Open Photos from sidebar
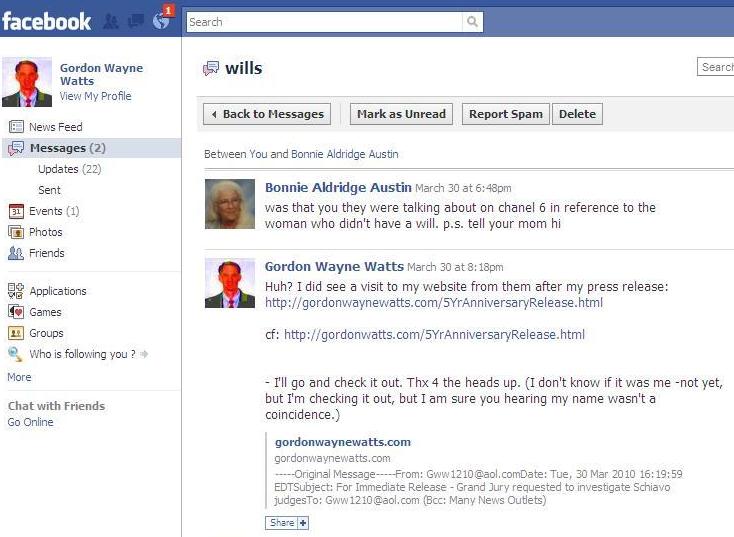 coord(45,232)
